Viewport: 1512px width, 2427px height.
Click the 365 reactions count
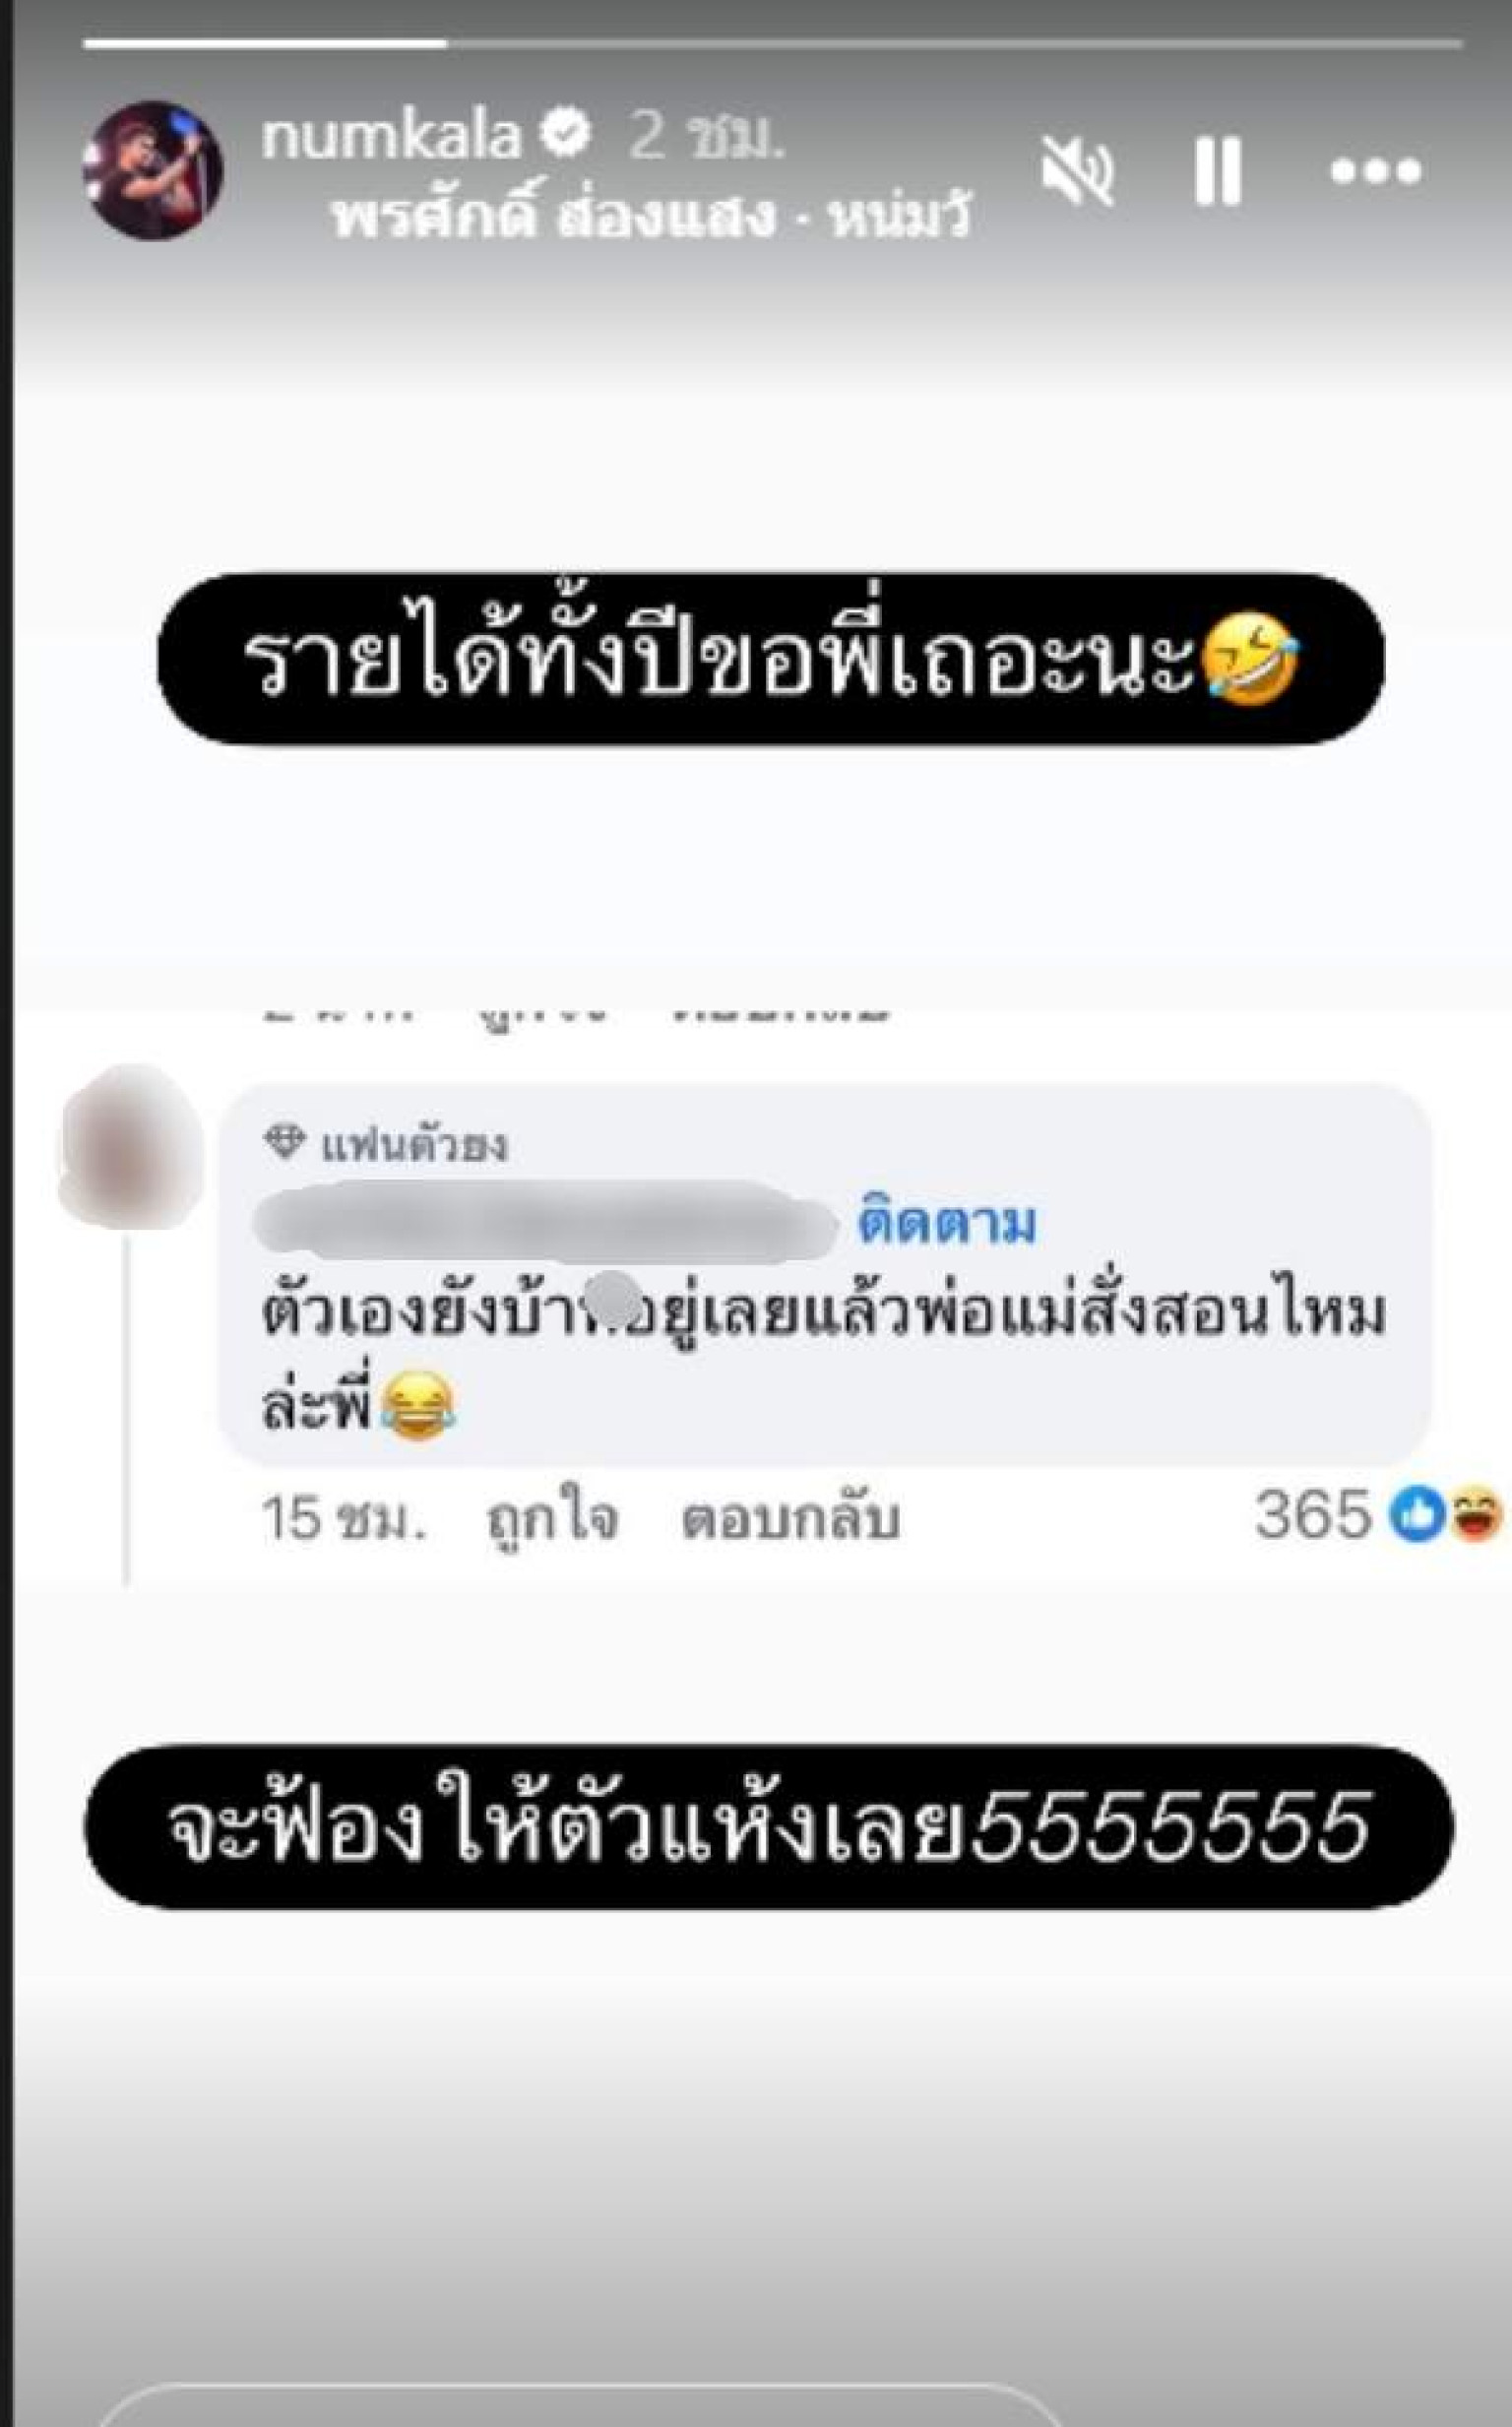coord(1312,1515)
